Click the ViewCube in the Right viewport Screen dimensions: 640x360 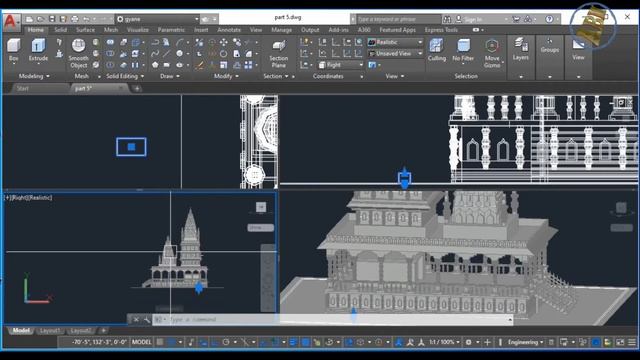[x=261, y=207]
